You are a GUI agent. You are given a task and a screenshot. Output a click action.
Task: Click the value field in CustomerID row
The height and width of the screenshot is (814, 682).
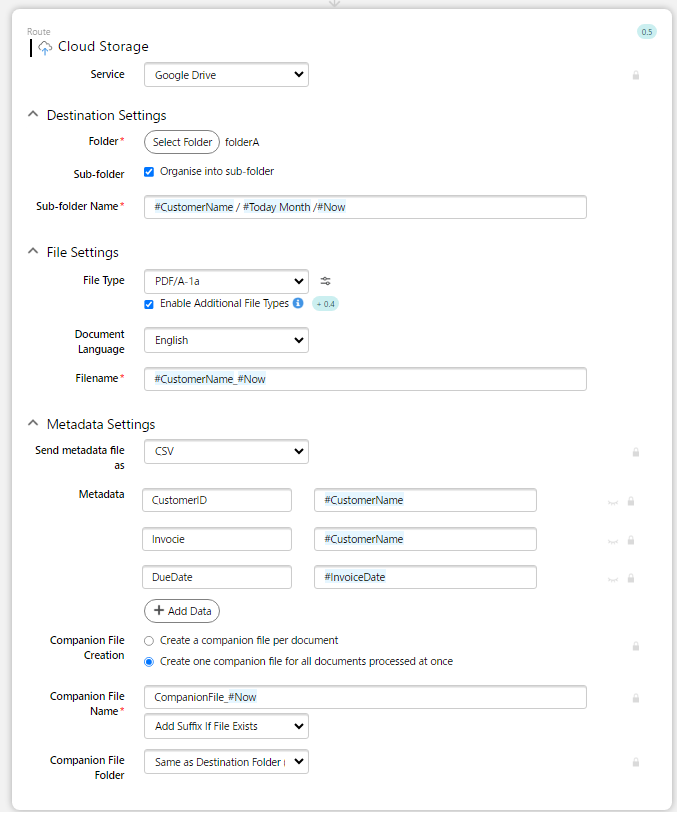(x=425, y=500)
